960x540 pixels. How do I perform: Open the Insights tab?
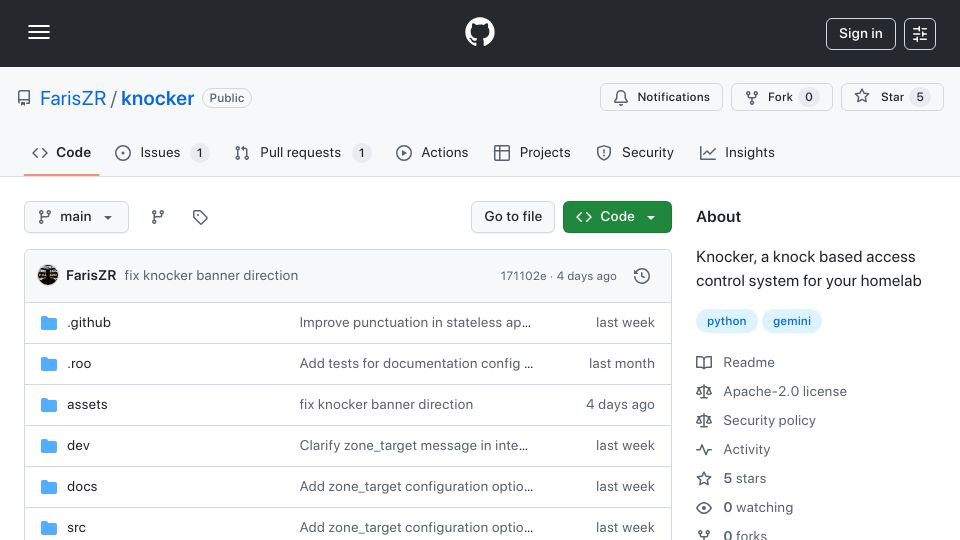click(737, 152)
